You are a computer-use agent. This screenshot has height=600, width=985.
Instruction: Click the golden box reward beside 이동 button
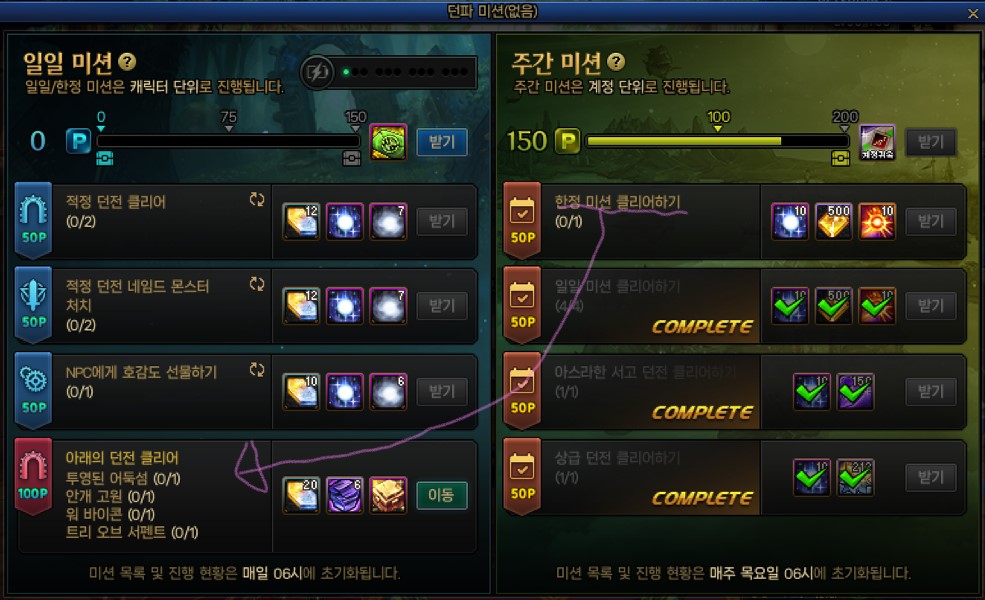pos(388,495)
